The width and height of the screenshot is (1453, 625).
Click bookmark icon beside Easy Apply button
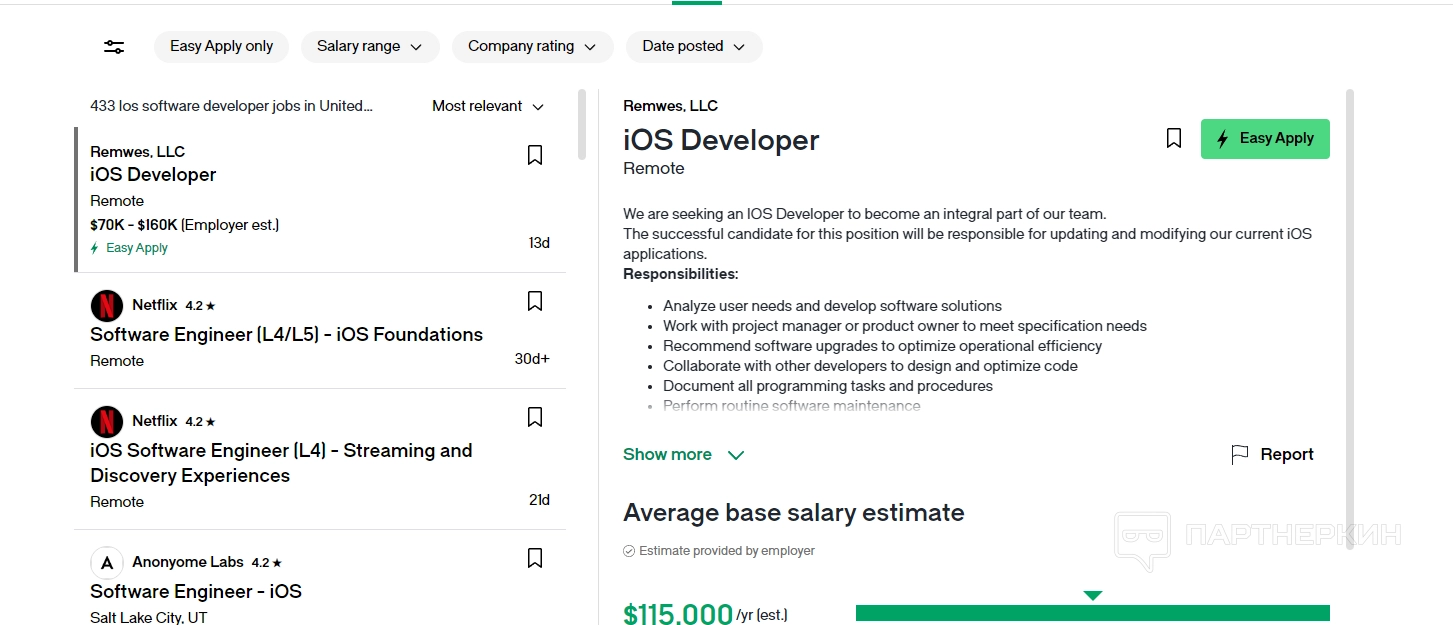point(1174,139)
